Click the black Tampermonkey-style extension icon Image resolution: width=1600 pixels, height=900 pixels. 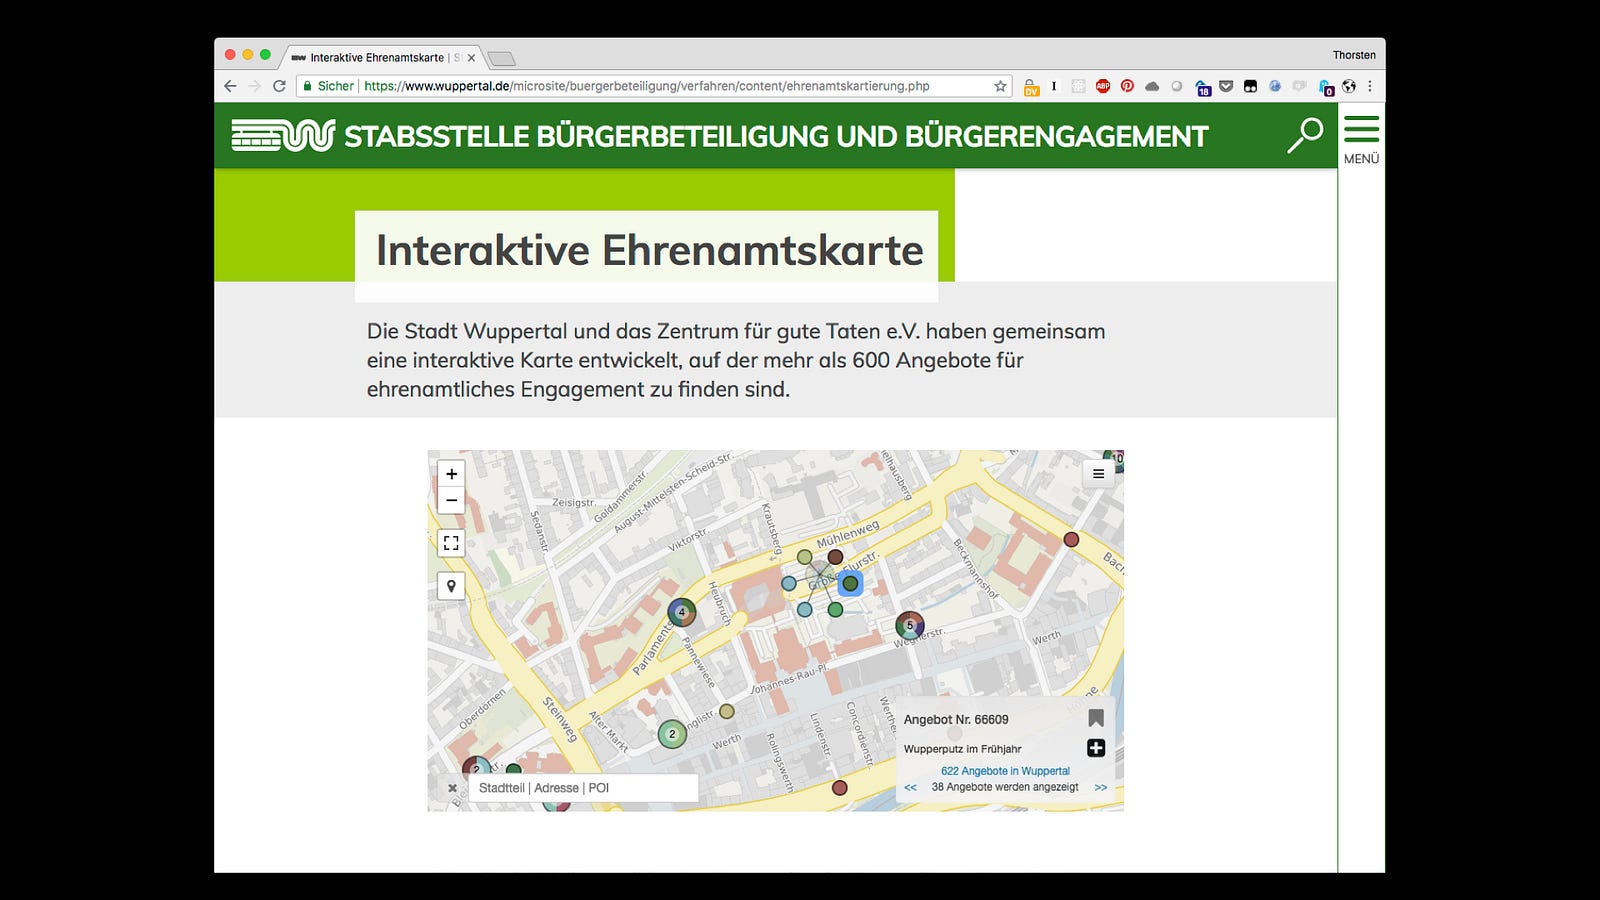click(x=1250, y=86)
